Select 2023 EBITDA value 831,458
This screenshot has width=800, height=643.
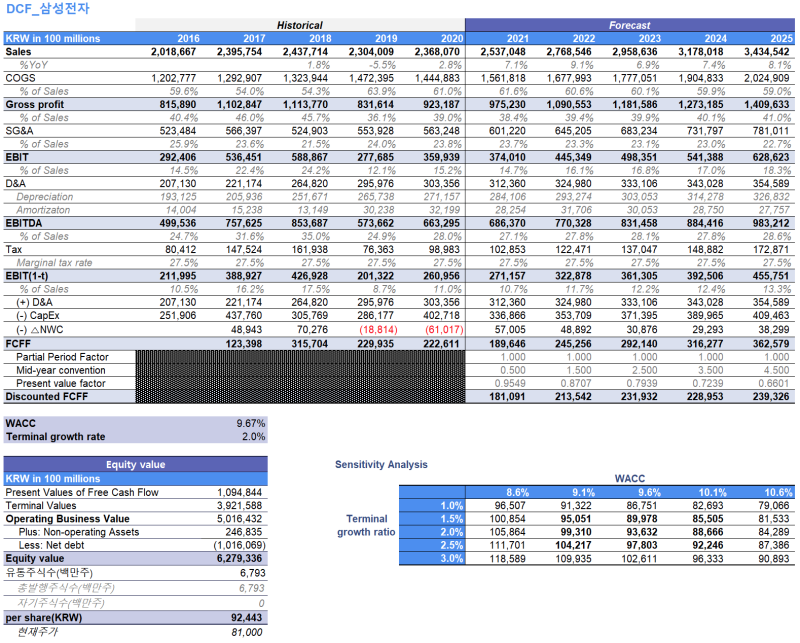[x=639, y=223]
